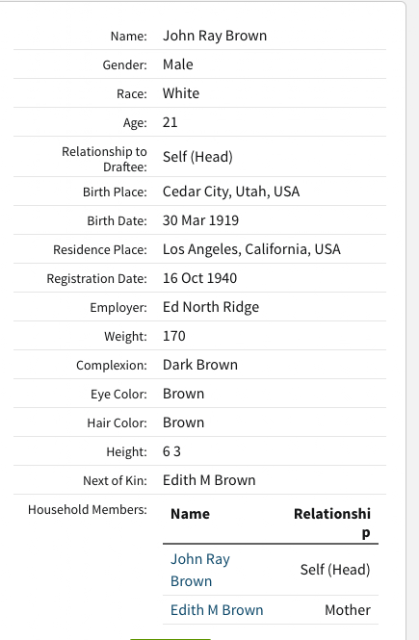This screenshot has height=640, width=419.
Task: Click the Complexion value Dark Brown
Action: pyautogui.click(x=200, y=364)
